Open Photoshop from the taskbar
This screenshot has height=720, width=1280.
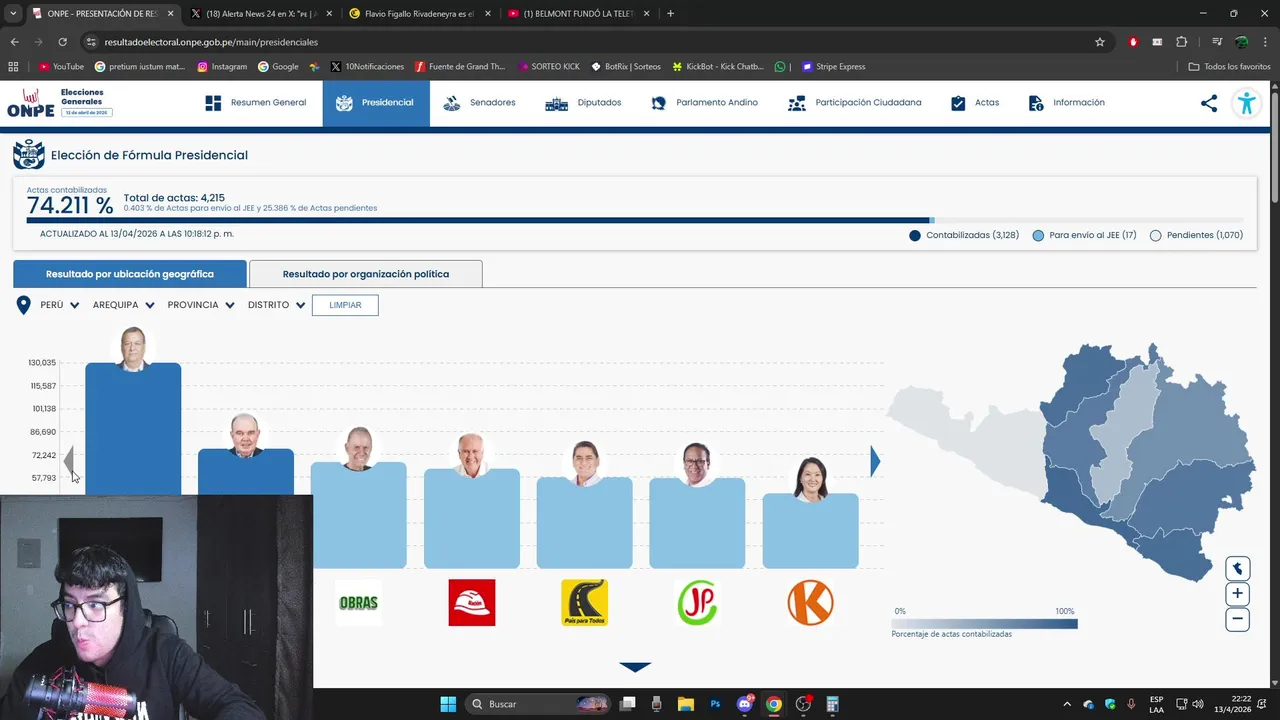(x=715, y=704)
